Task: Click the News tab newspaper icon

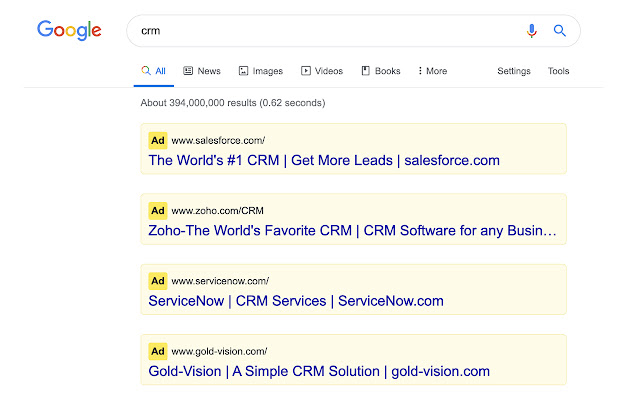Action: (x=188, y=71)
